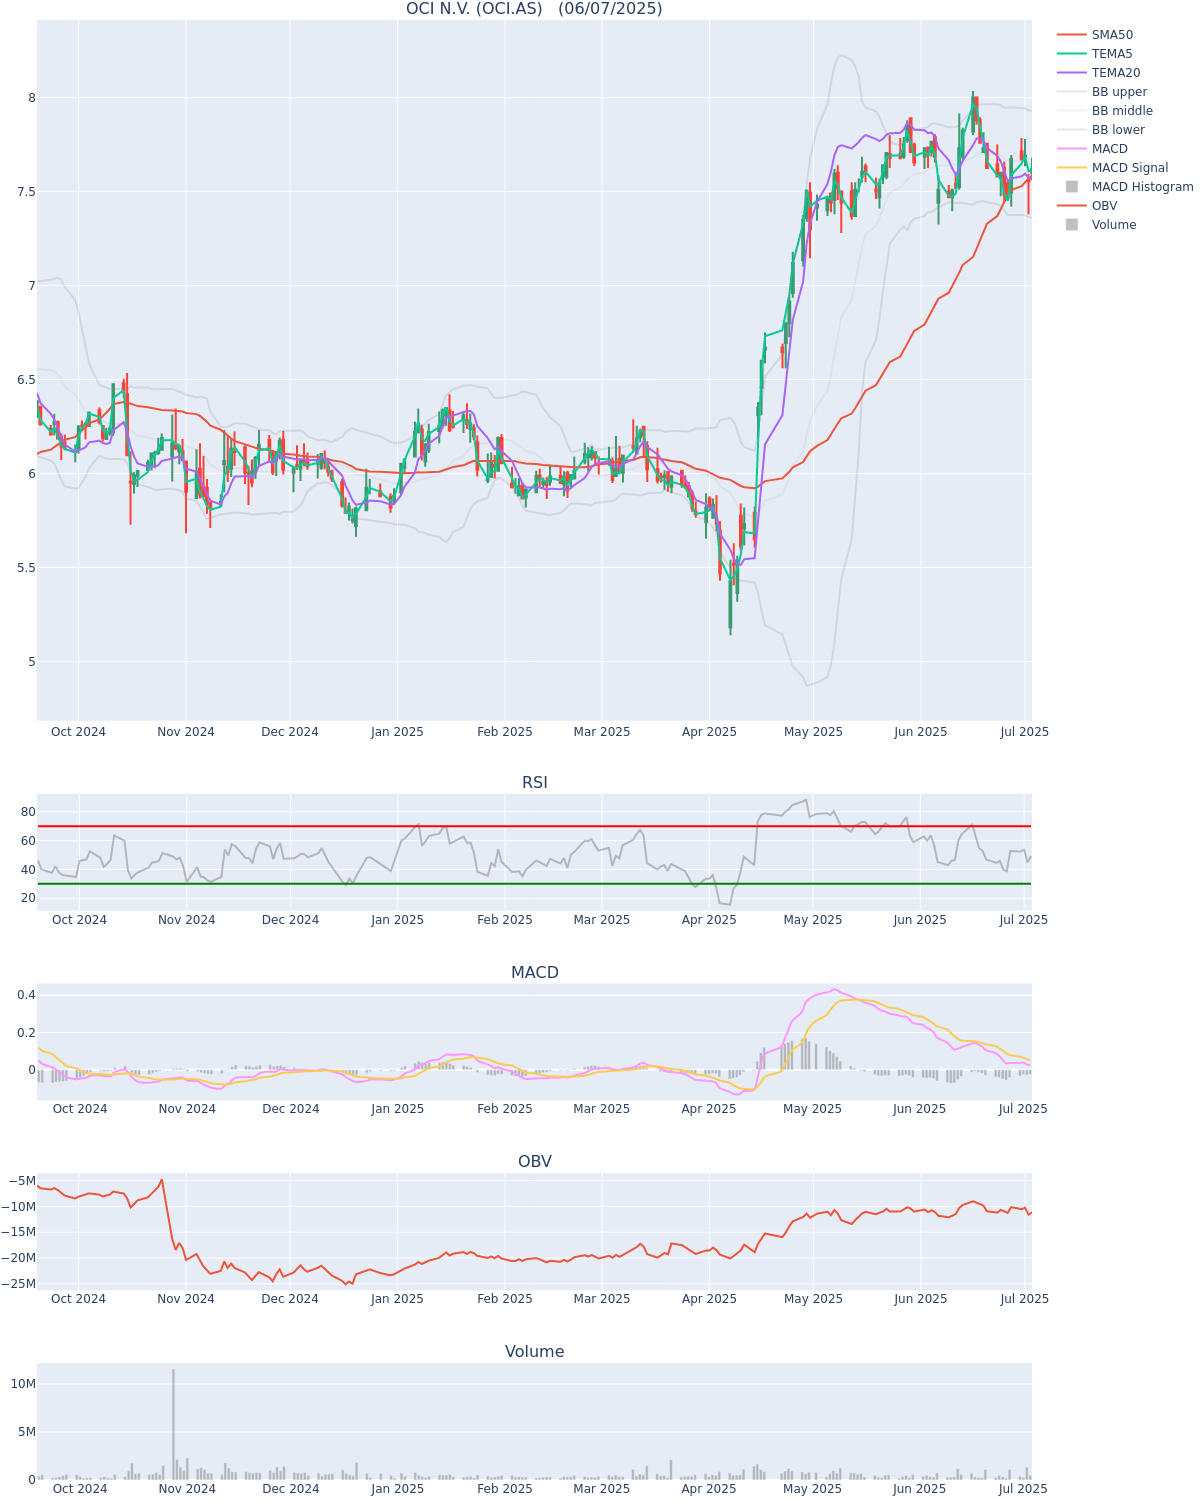The width and height of the screenshot is (1200, 1500).
Task: Click the 5.5 price axis label
Action: (25, 568)
